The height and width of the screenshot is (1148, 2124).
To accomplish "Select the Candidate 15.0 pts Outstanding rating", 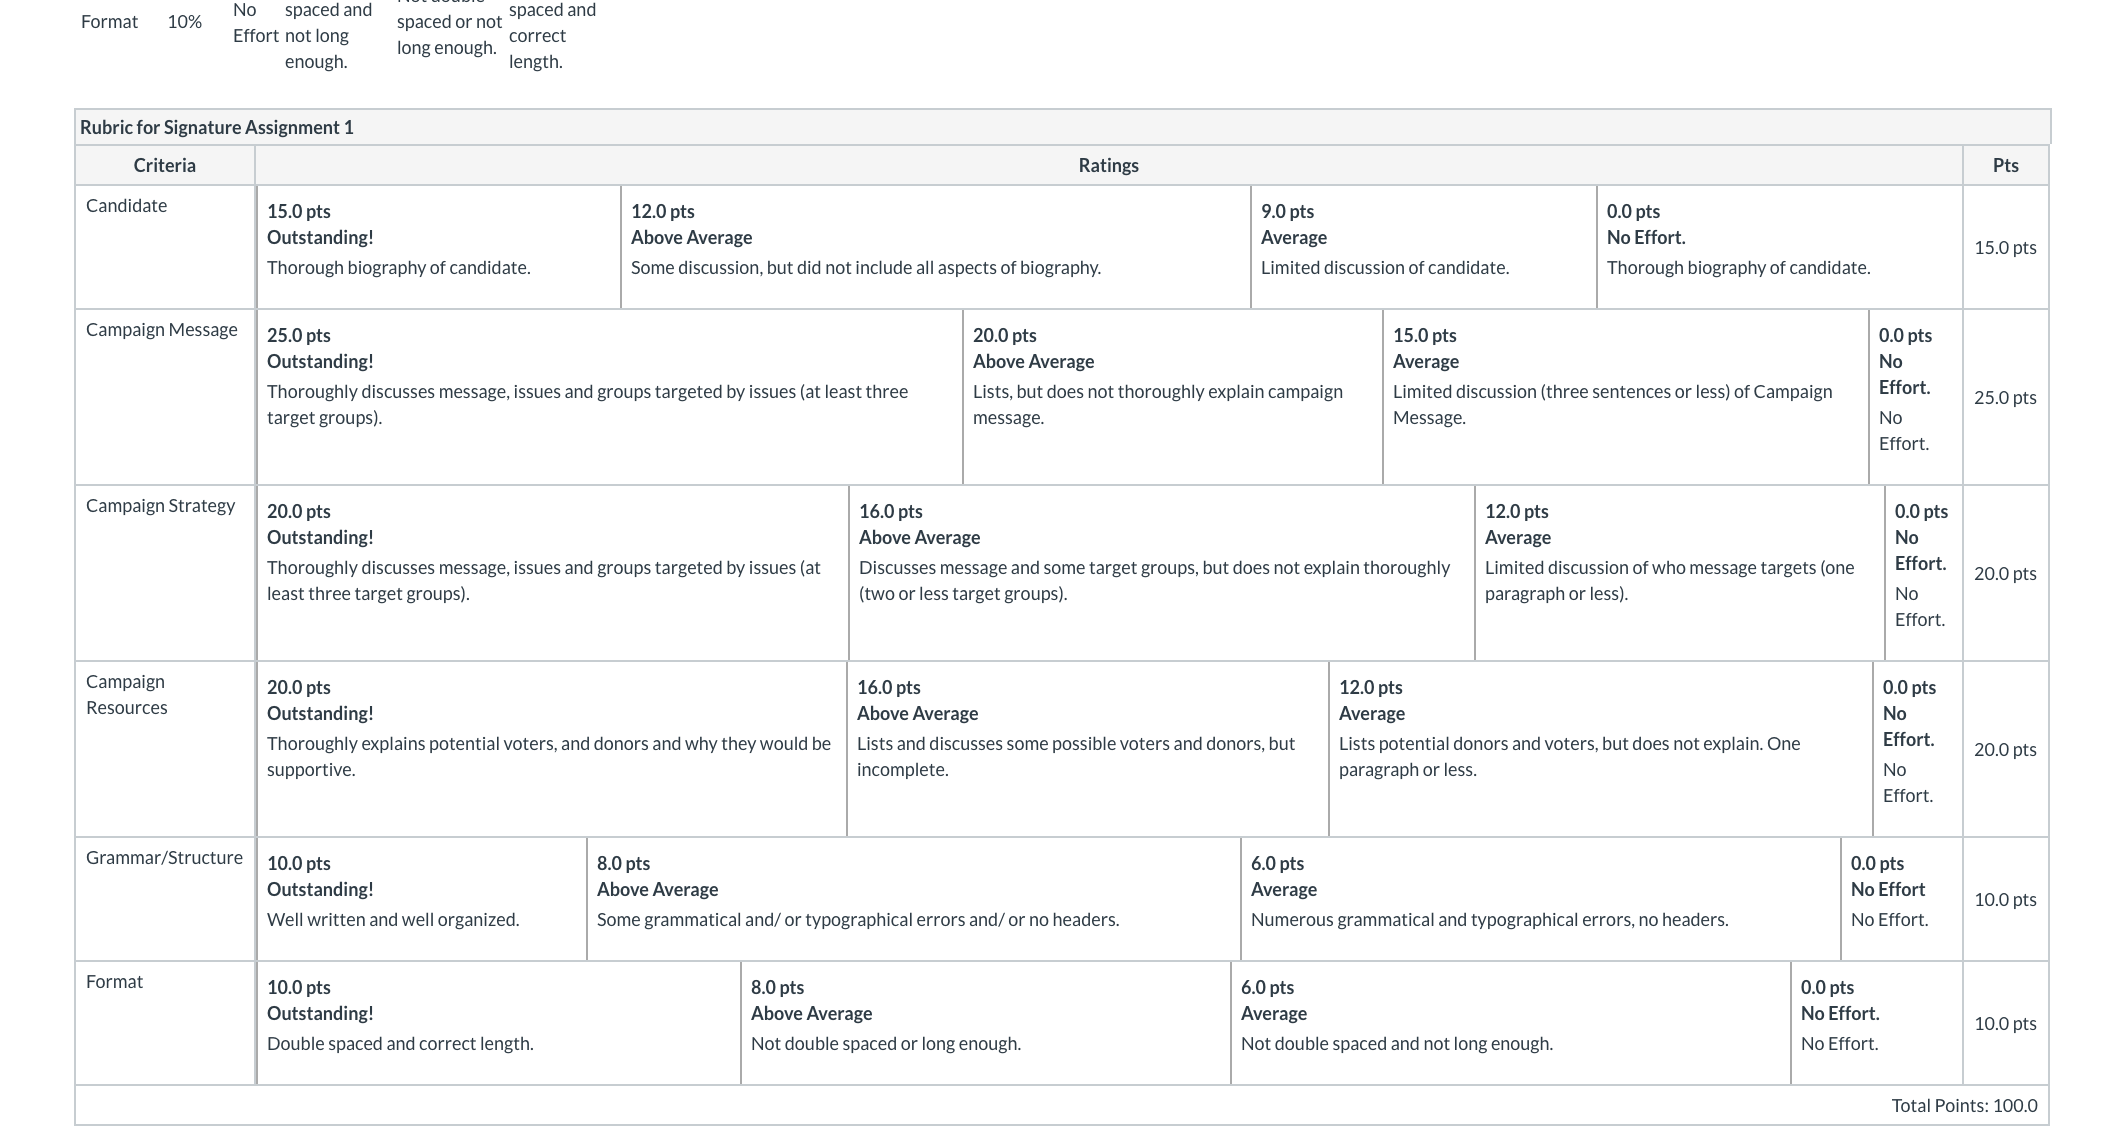I will coord(439,247).
